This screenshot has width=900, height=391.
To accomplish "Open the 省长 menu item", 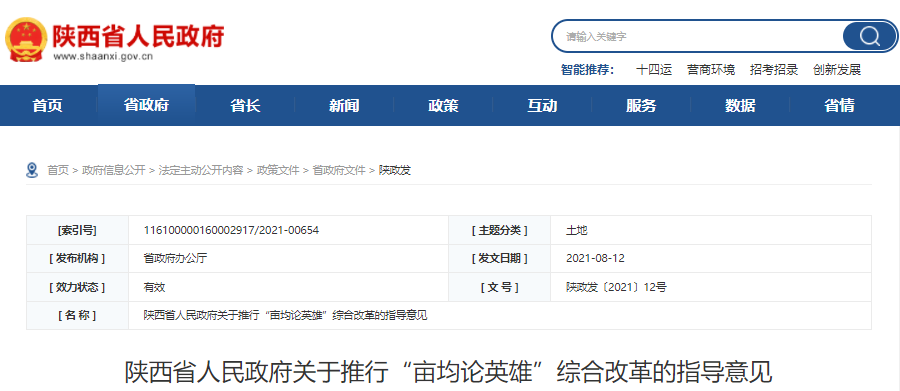I will (245, 106).
